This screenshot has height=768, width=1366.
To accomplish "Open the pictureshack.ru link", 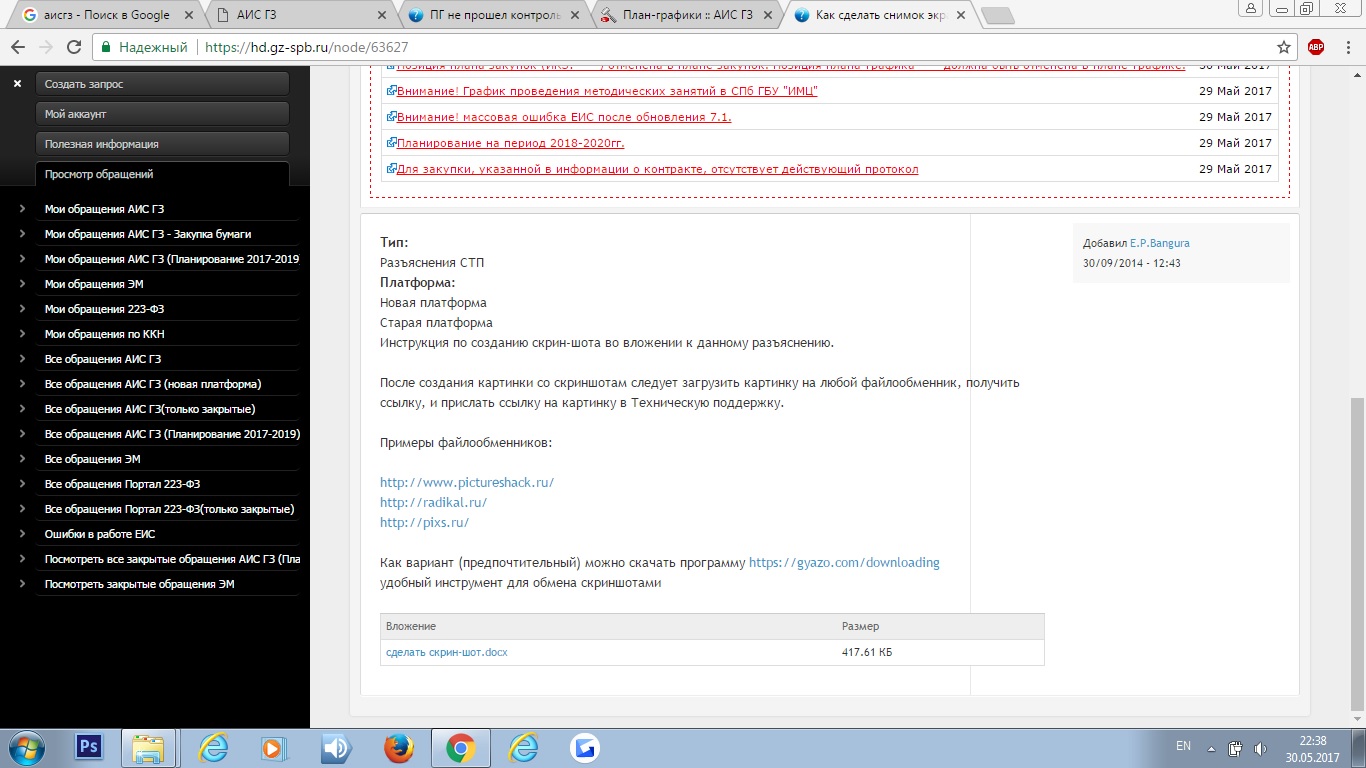I will pyautogui.click(x=467, y=482).
